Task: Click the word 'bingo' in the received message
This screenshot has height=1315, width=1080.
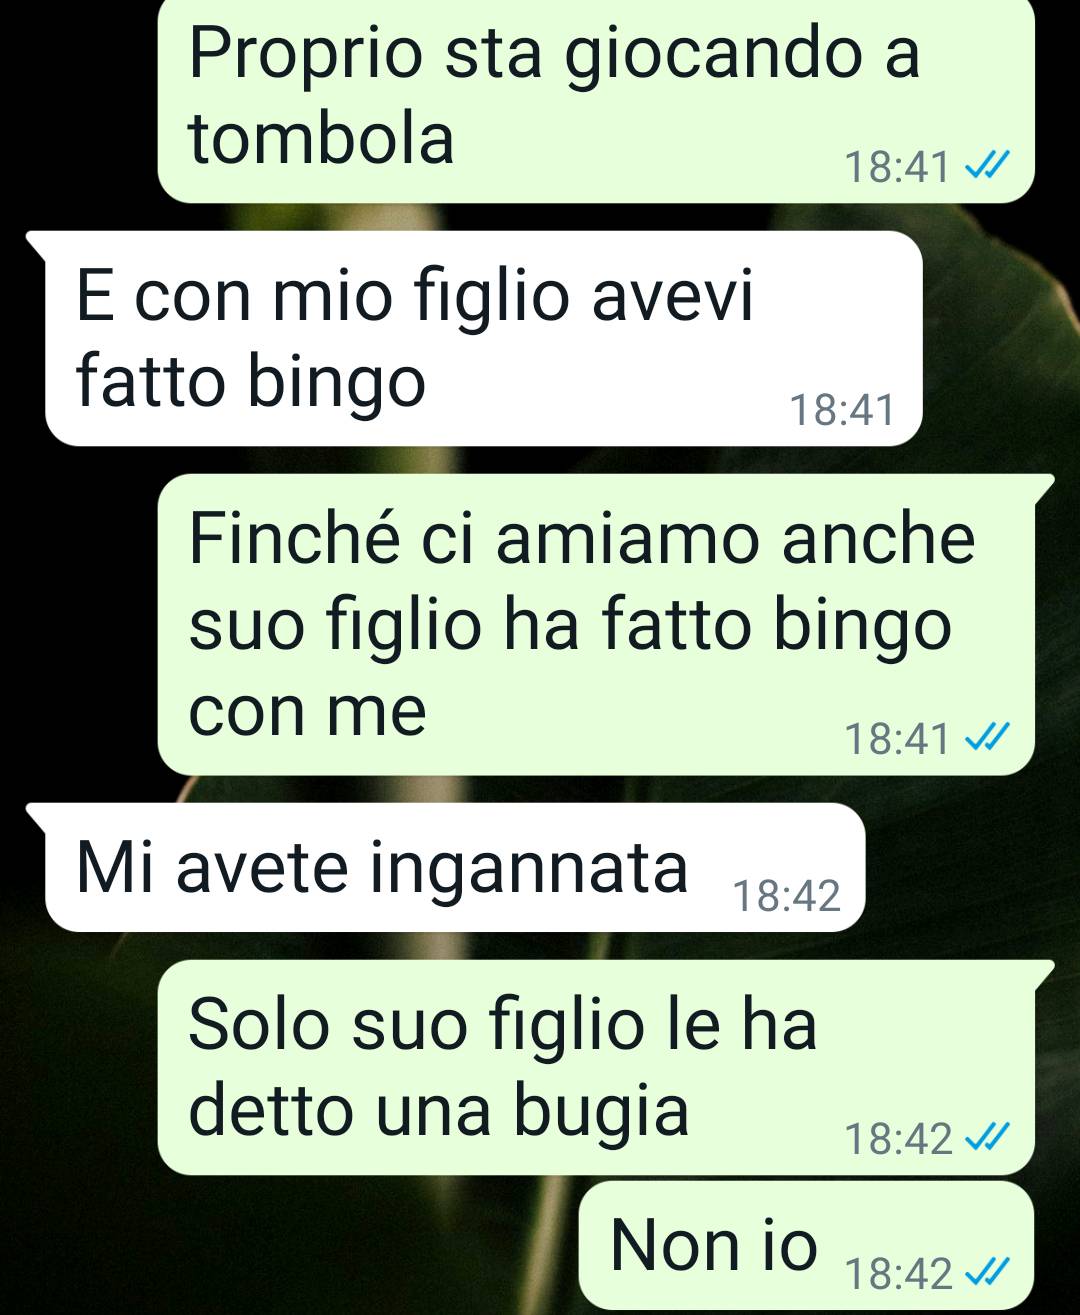Action: click(337, 385)
